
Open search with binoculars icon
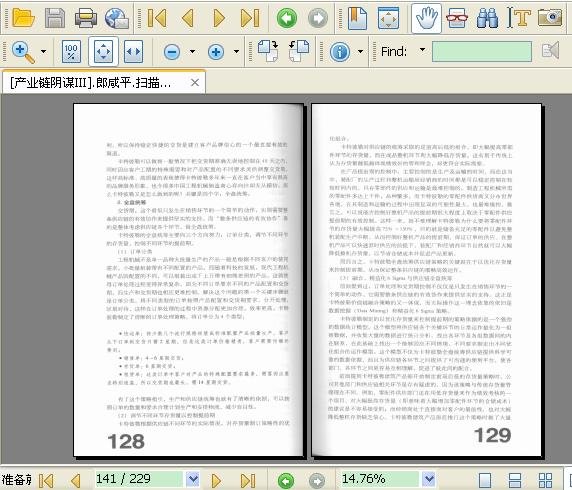click(487, 18)
